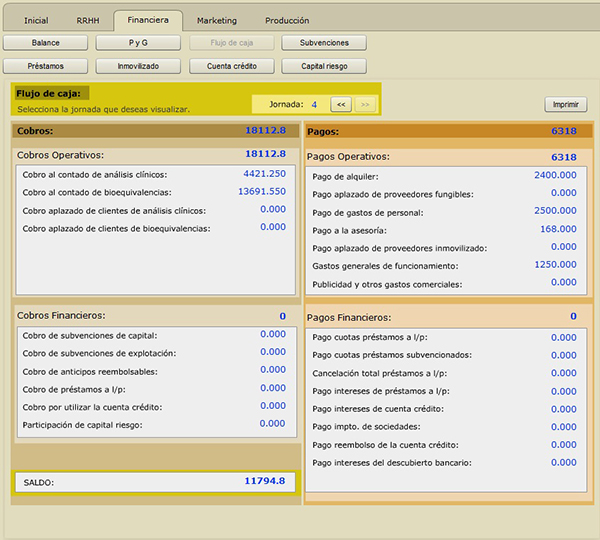Switch to the Inicial tab
This screenshot has width=600, height=540.
click(36, 21)
